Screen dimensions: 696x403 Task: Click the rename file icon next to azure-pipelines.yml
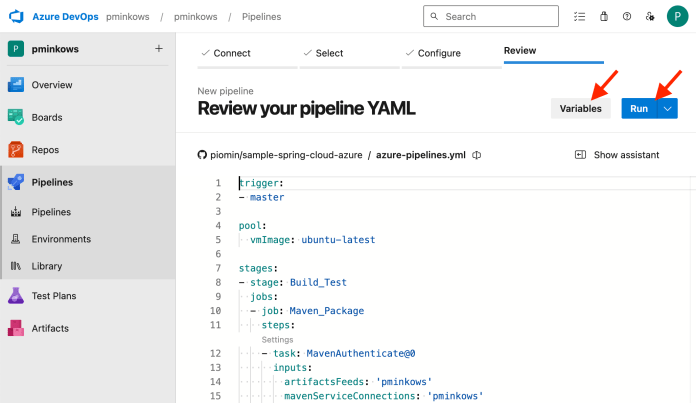pos(477,155)
